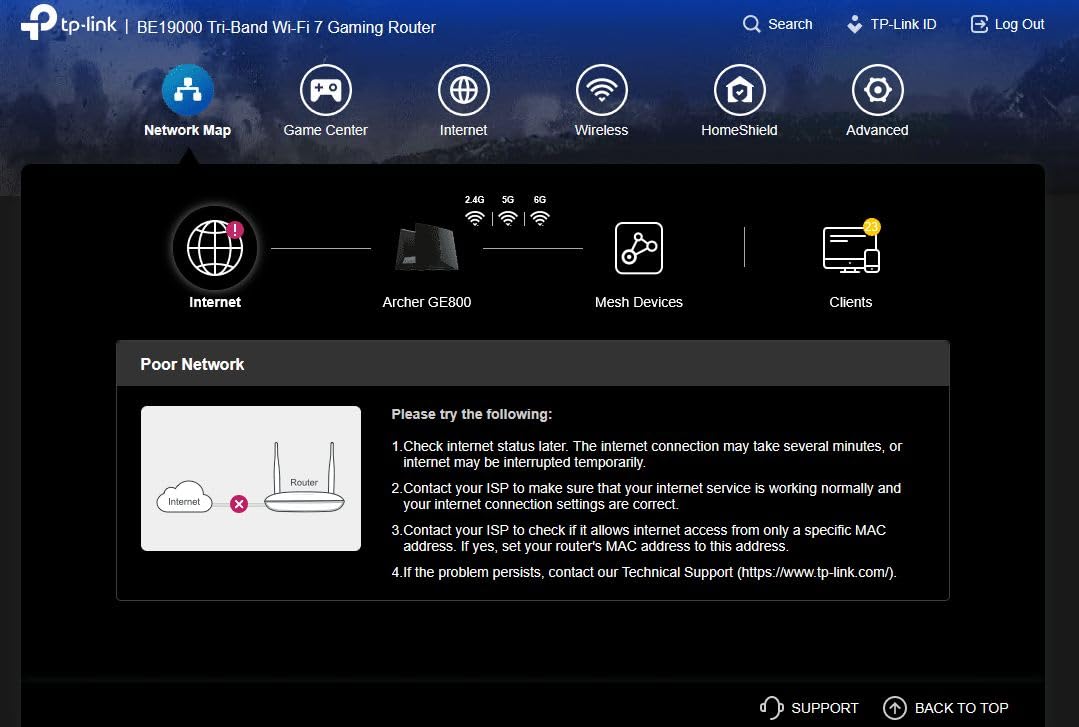Click the Poor Network heading

click(x=192, y=364)
